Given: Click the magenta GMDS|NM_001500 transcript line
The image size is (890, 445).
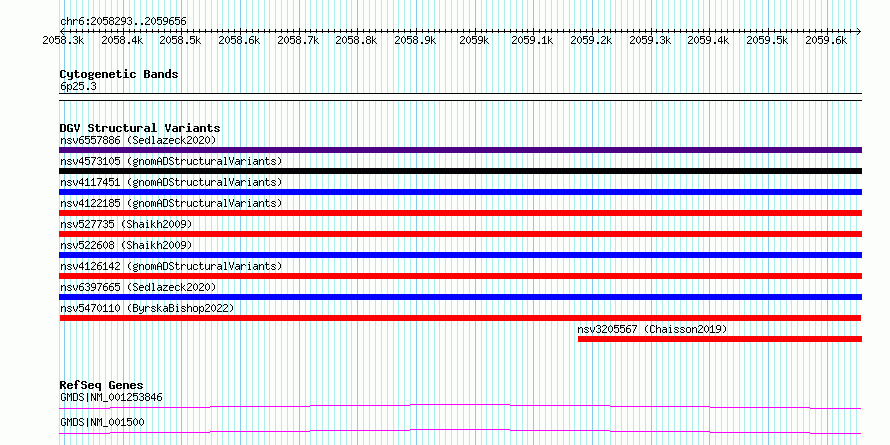Looking at the screenshot, I should click(460, 431).
